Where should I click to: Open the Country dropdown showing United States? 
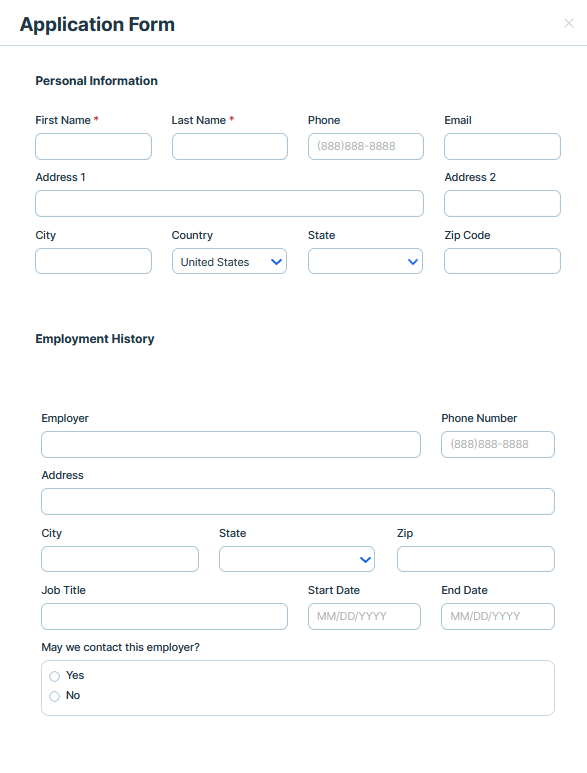pyautogui.click(x=229, y=261)
